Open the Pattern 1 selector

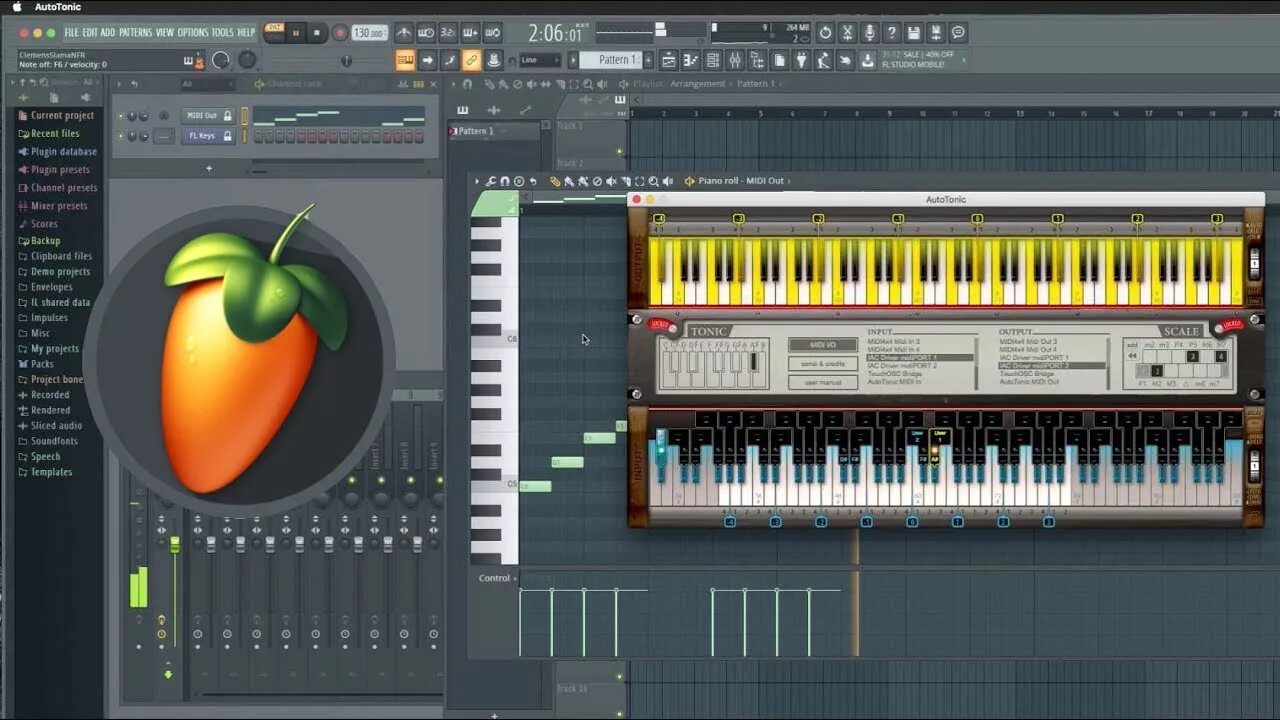pos(612,60)
